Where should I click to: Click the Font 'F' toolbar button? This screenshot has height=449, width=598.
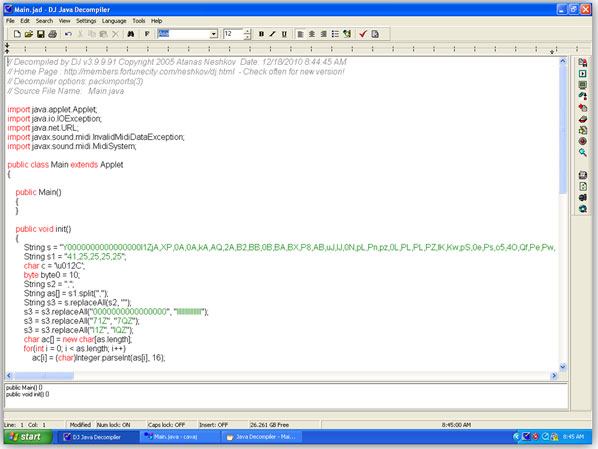click(x=147, y=34)
